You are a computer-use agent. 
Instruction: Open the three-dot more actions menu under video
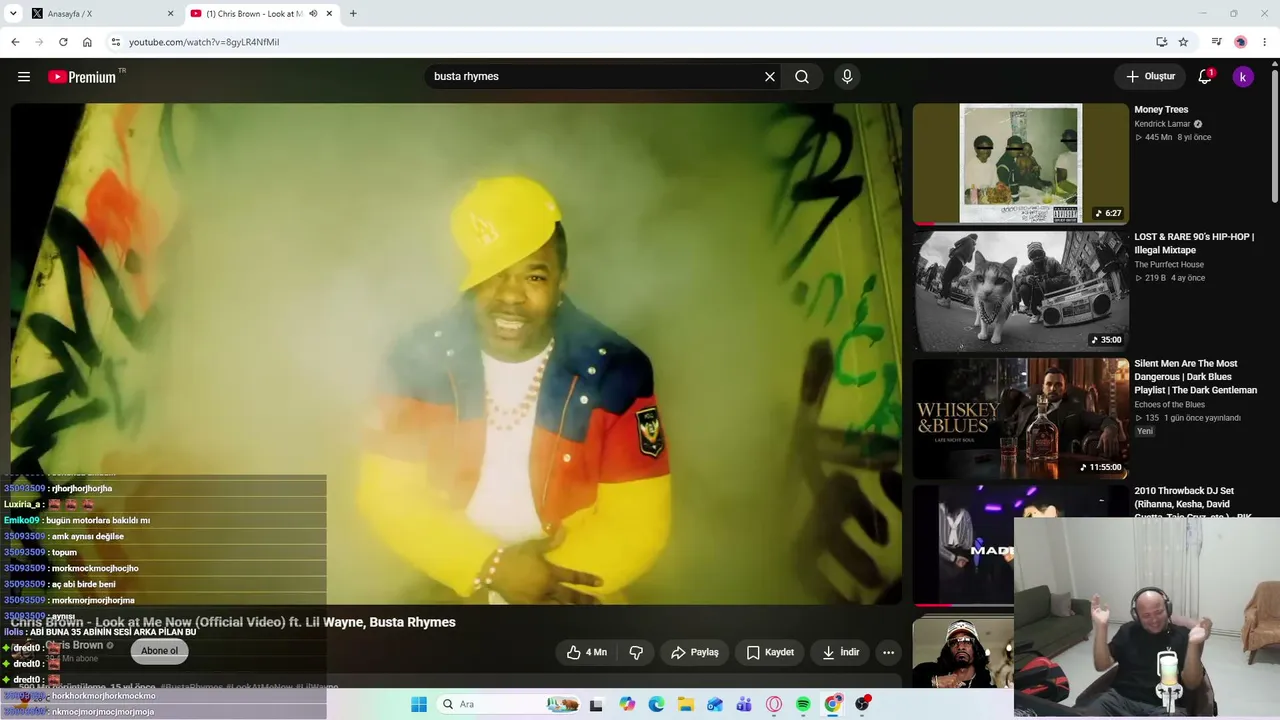[x=888, y=652]
